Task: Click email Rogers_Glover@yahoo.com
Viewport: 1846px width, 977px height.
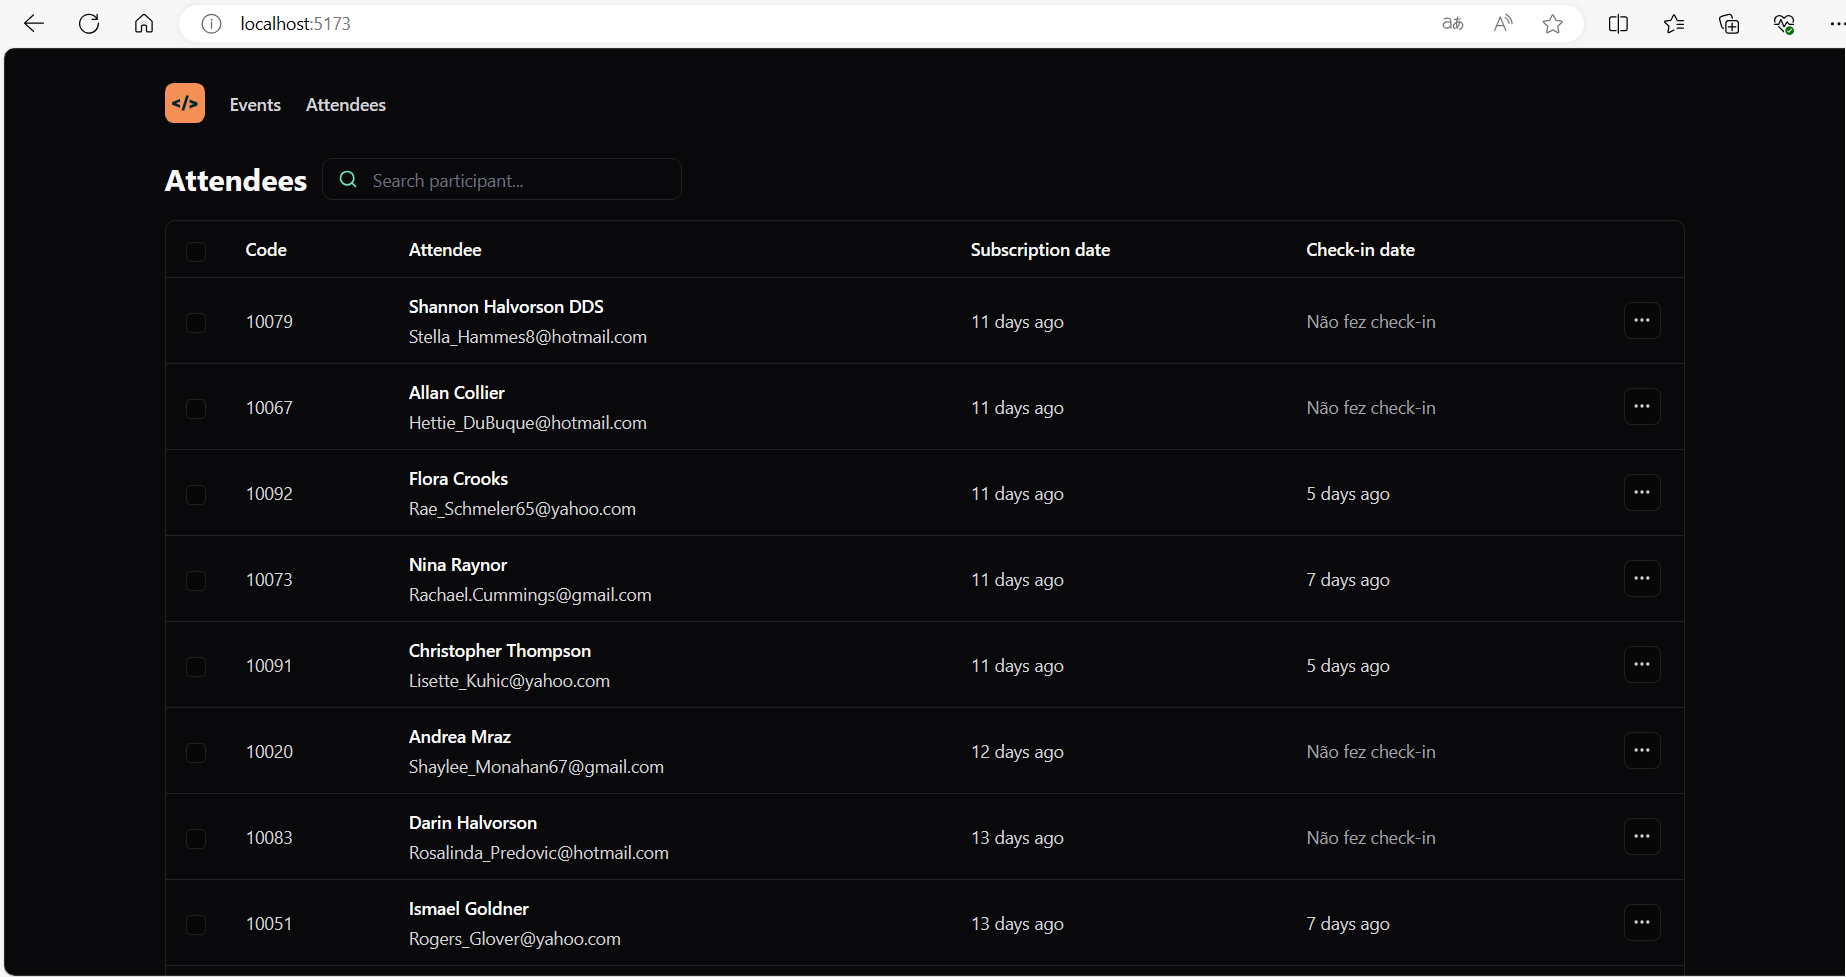Action: 515,939
